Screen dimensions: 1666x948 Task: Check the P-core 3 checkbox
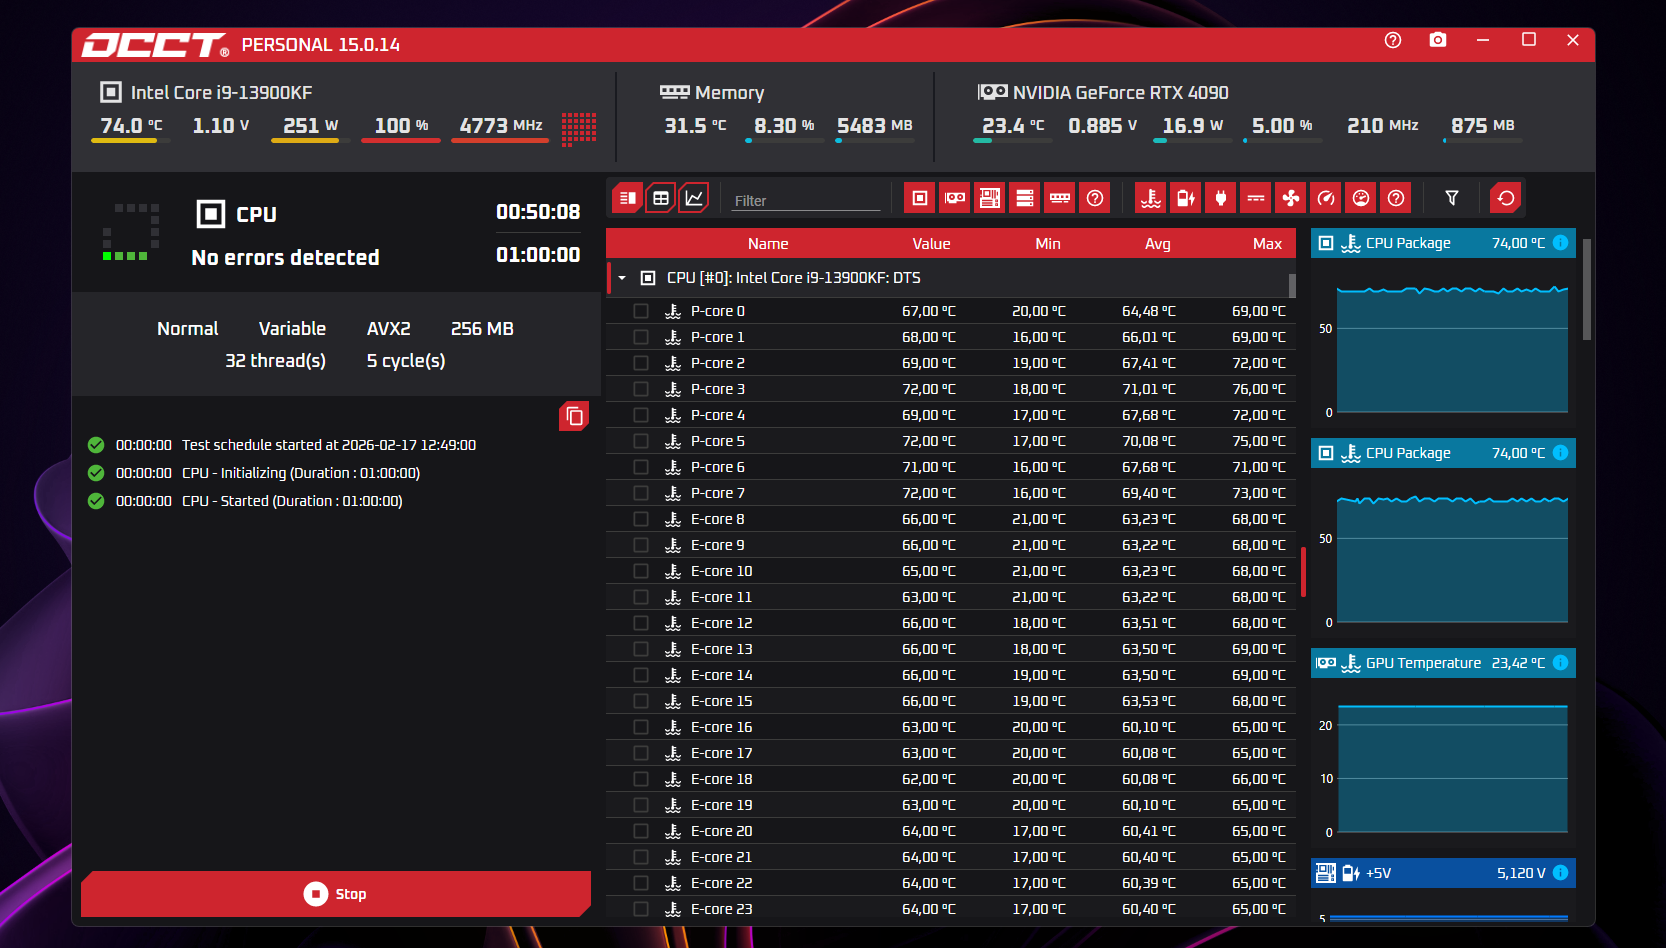tap(641, 389)
